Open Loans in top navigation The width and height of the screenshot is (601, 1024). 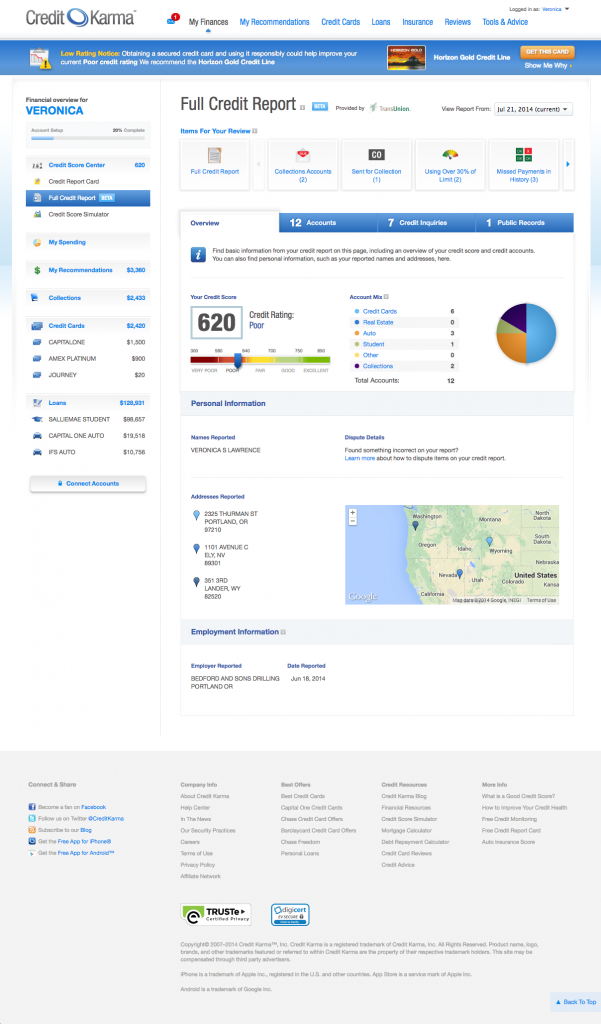click(x=381, y=22)
